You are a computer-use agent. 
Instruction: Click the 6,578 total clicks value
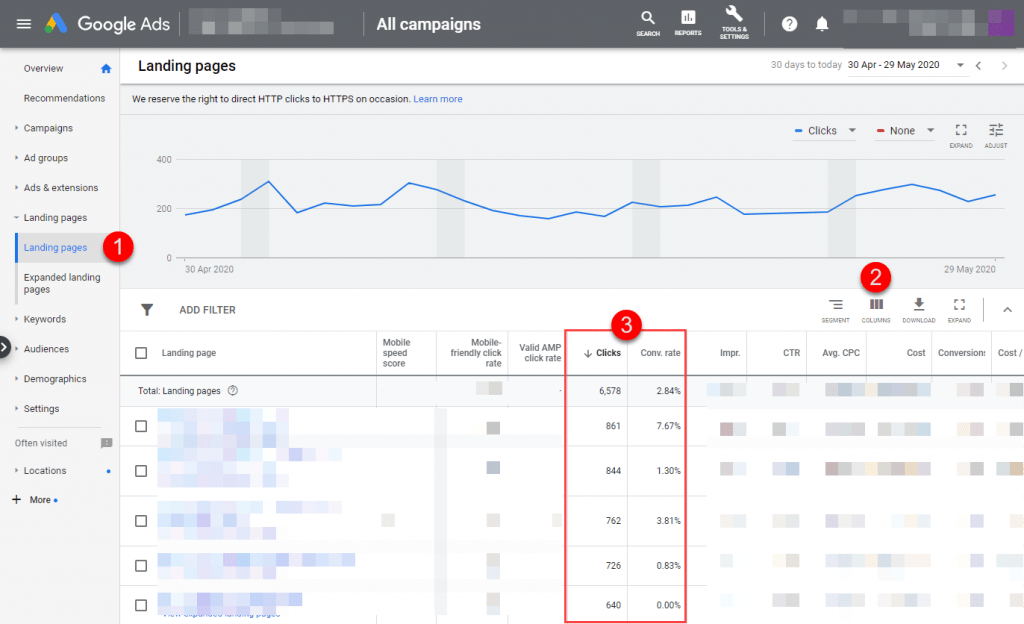click(x=610, y=391)
